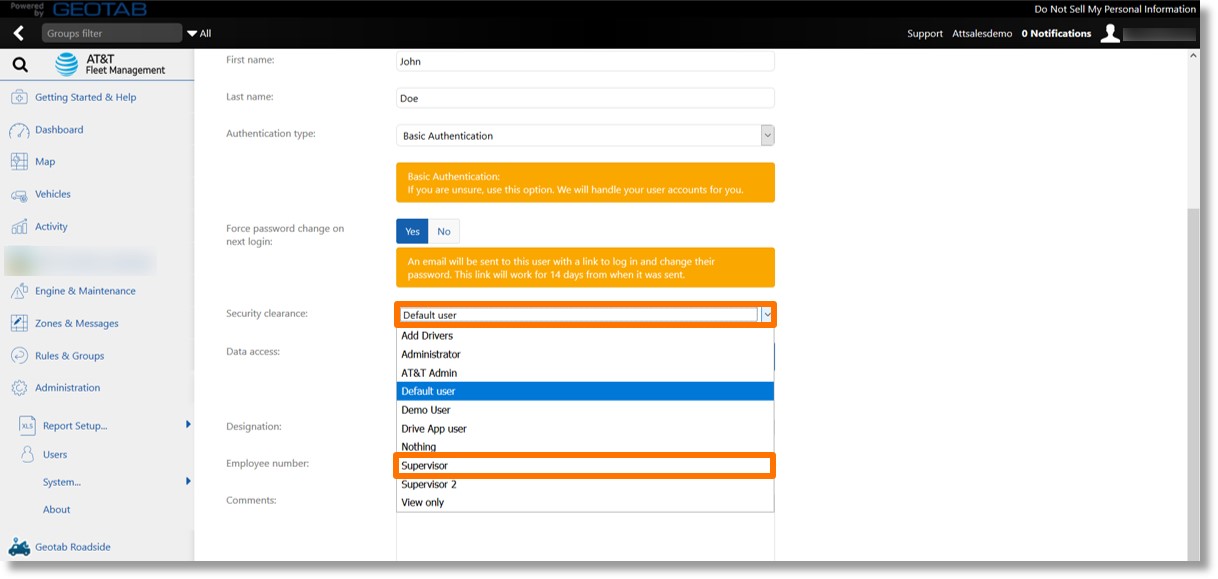Viewport: 1218px width, 579px height.
Task: Click the First name field
Action: click(585, 61)
